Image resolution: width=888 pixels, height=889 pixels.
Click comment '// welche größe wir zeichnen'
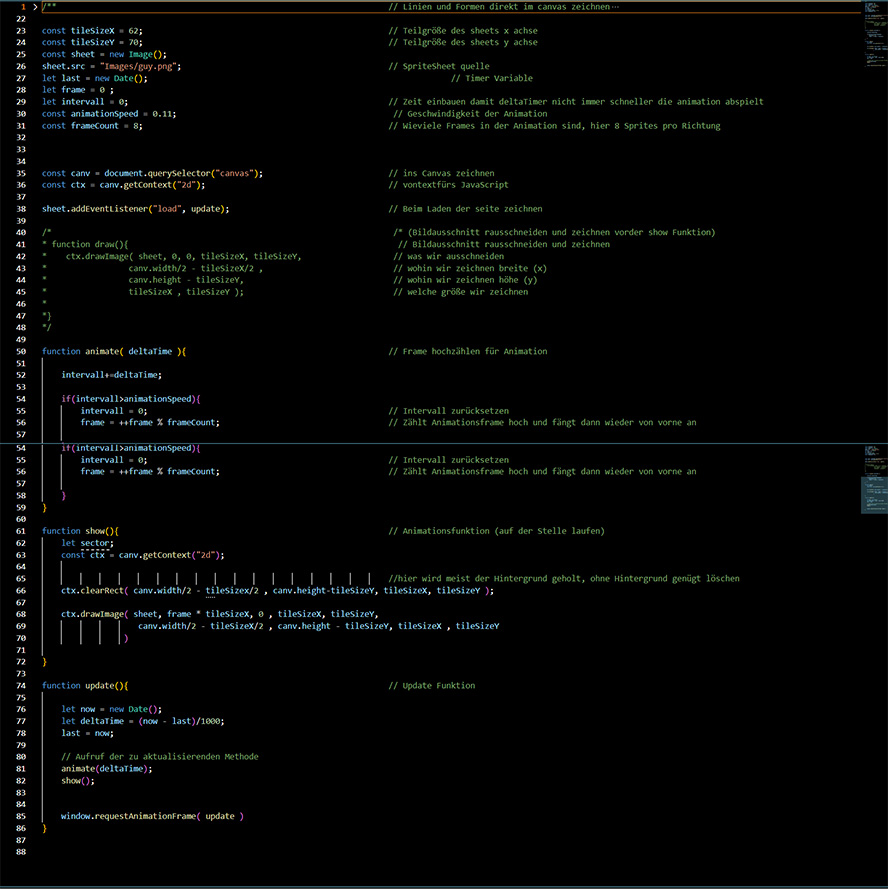[460, 292]
